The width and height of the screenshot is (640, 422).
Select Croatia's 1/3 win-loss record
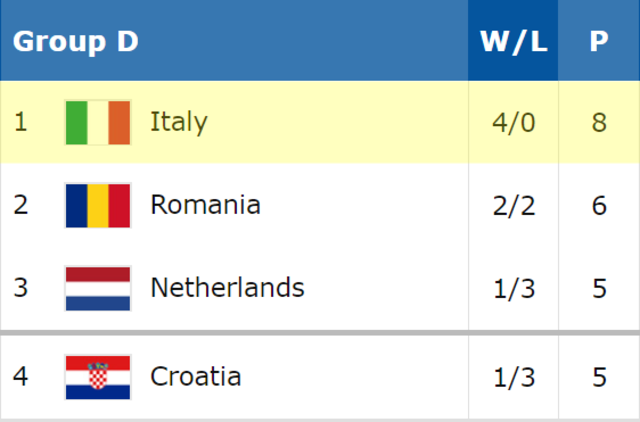513,377
